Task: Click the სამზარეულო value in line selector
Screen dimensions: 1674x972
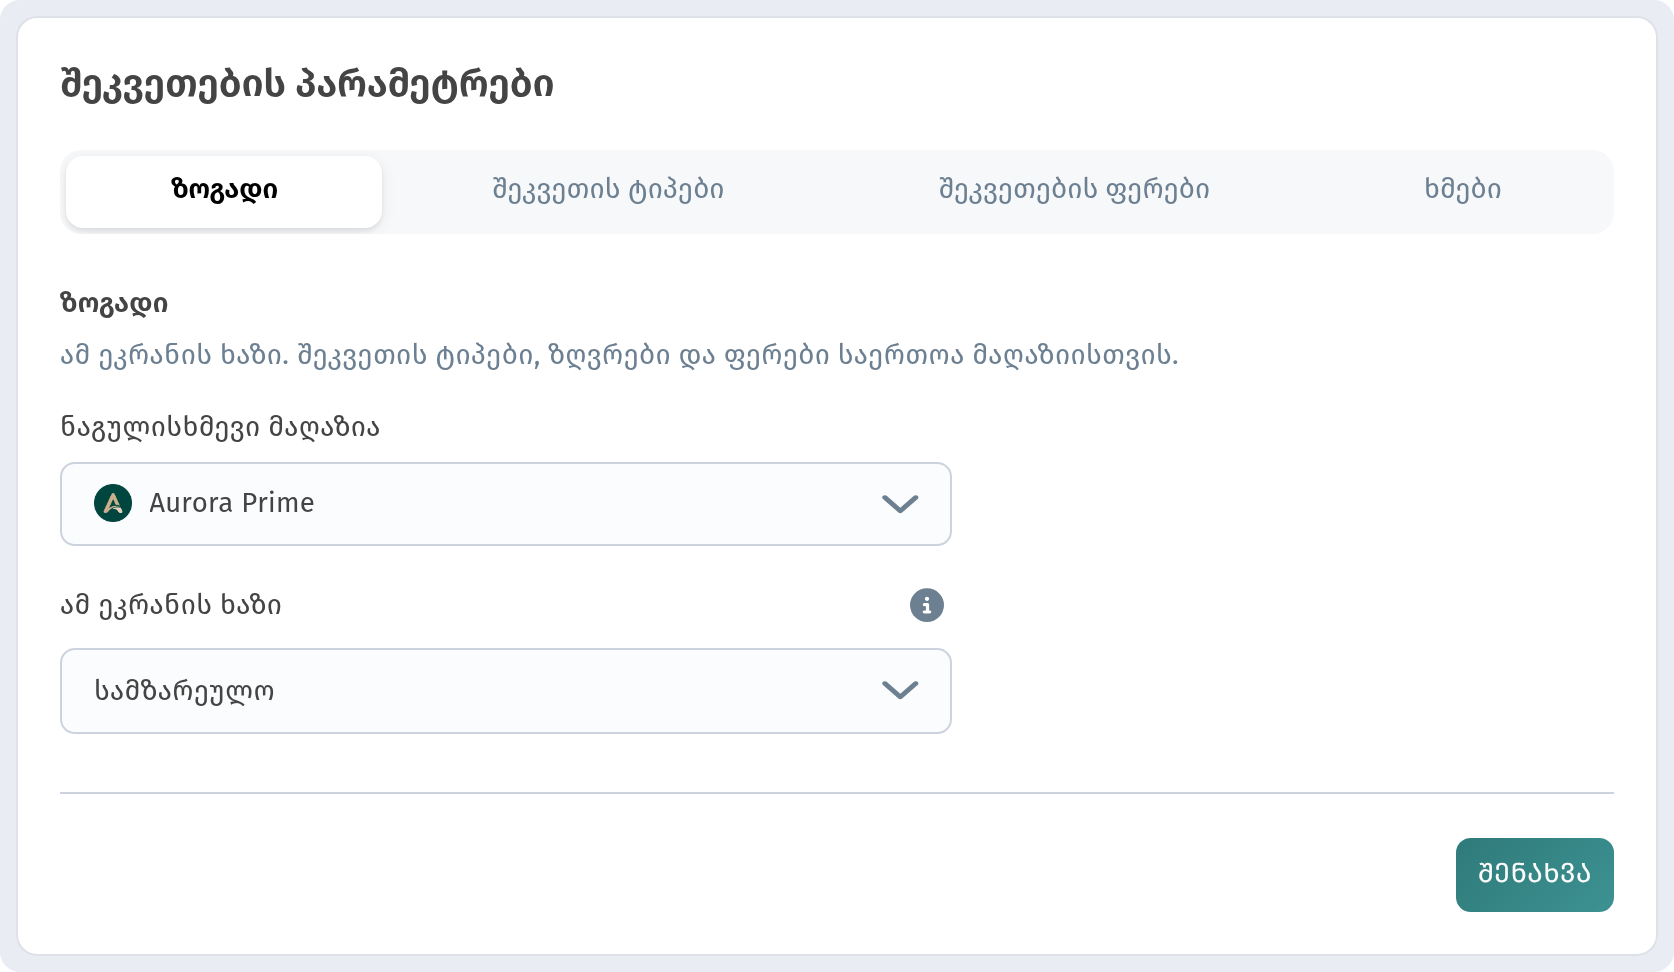Action: click(184, 691)
